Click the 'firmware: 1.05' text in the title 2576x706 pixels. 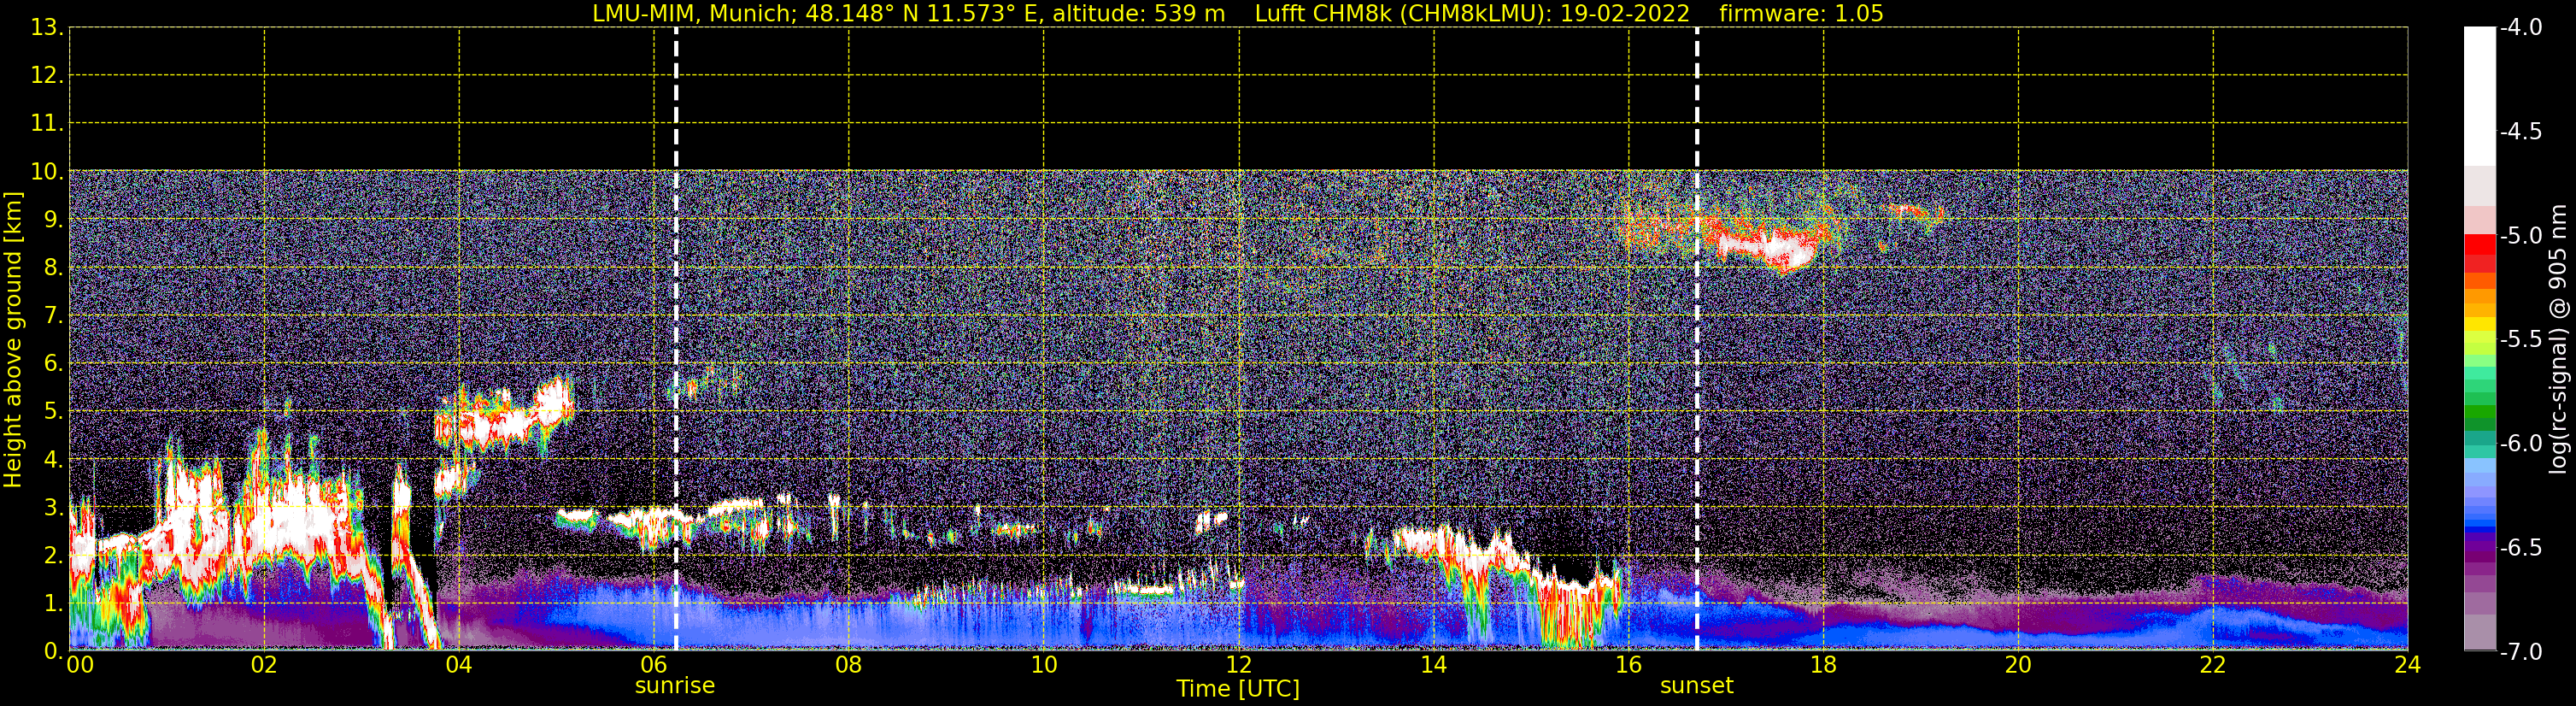[1801, 14]
